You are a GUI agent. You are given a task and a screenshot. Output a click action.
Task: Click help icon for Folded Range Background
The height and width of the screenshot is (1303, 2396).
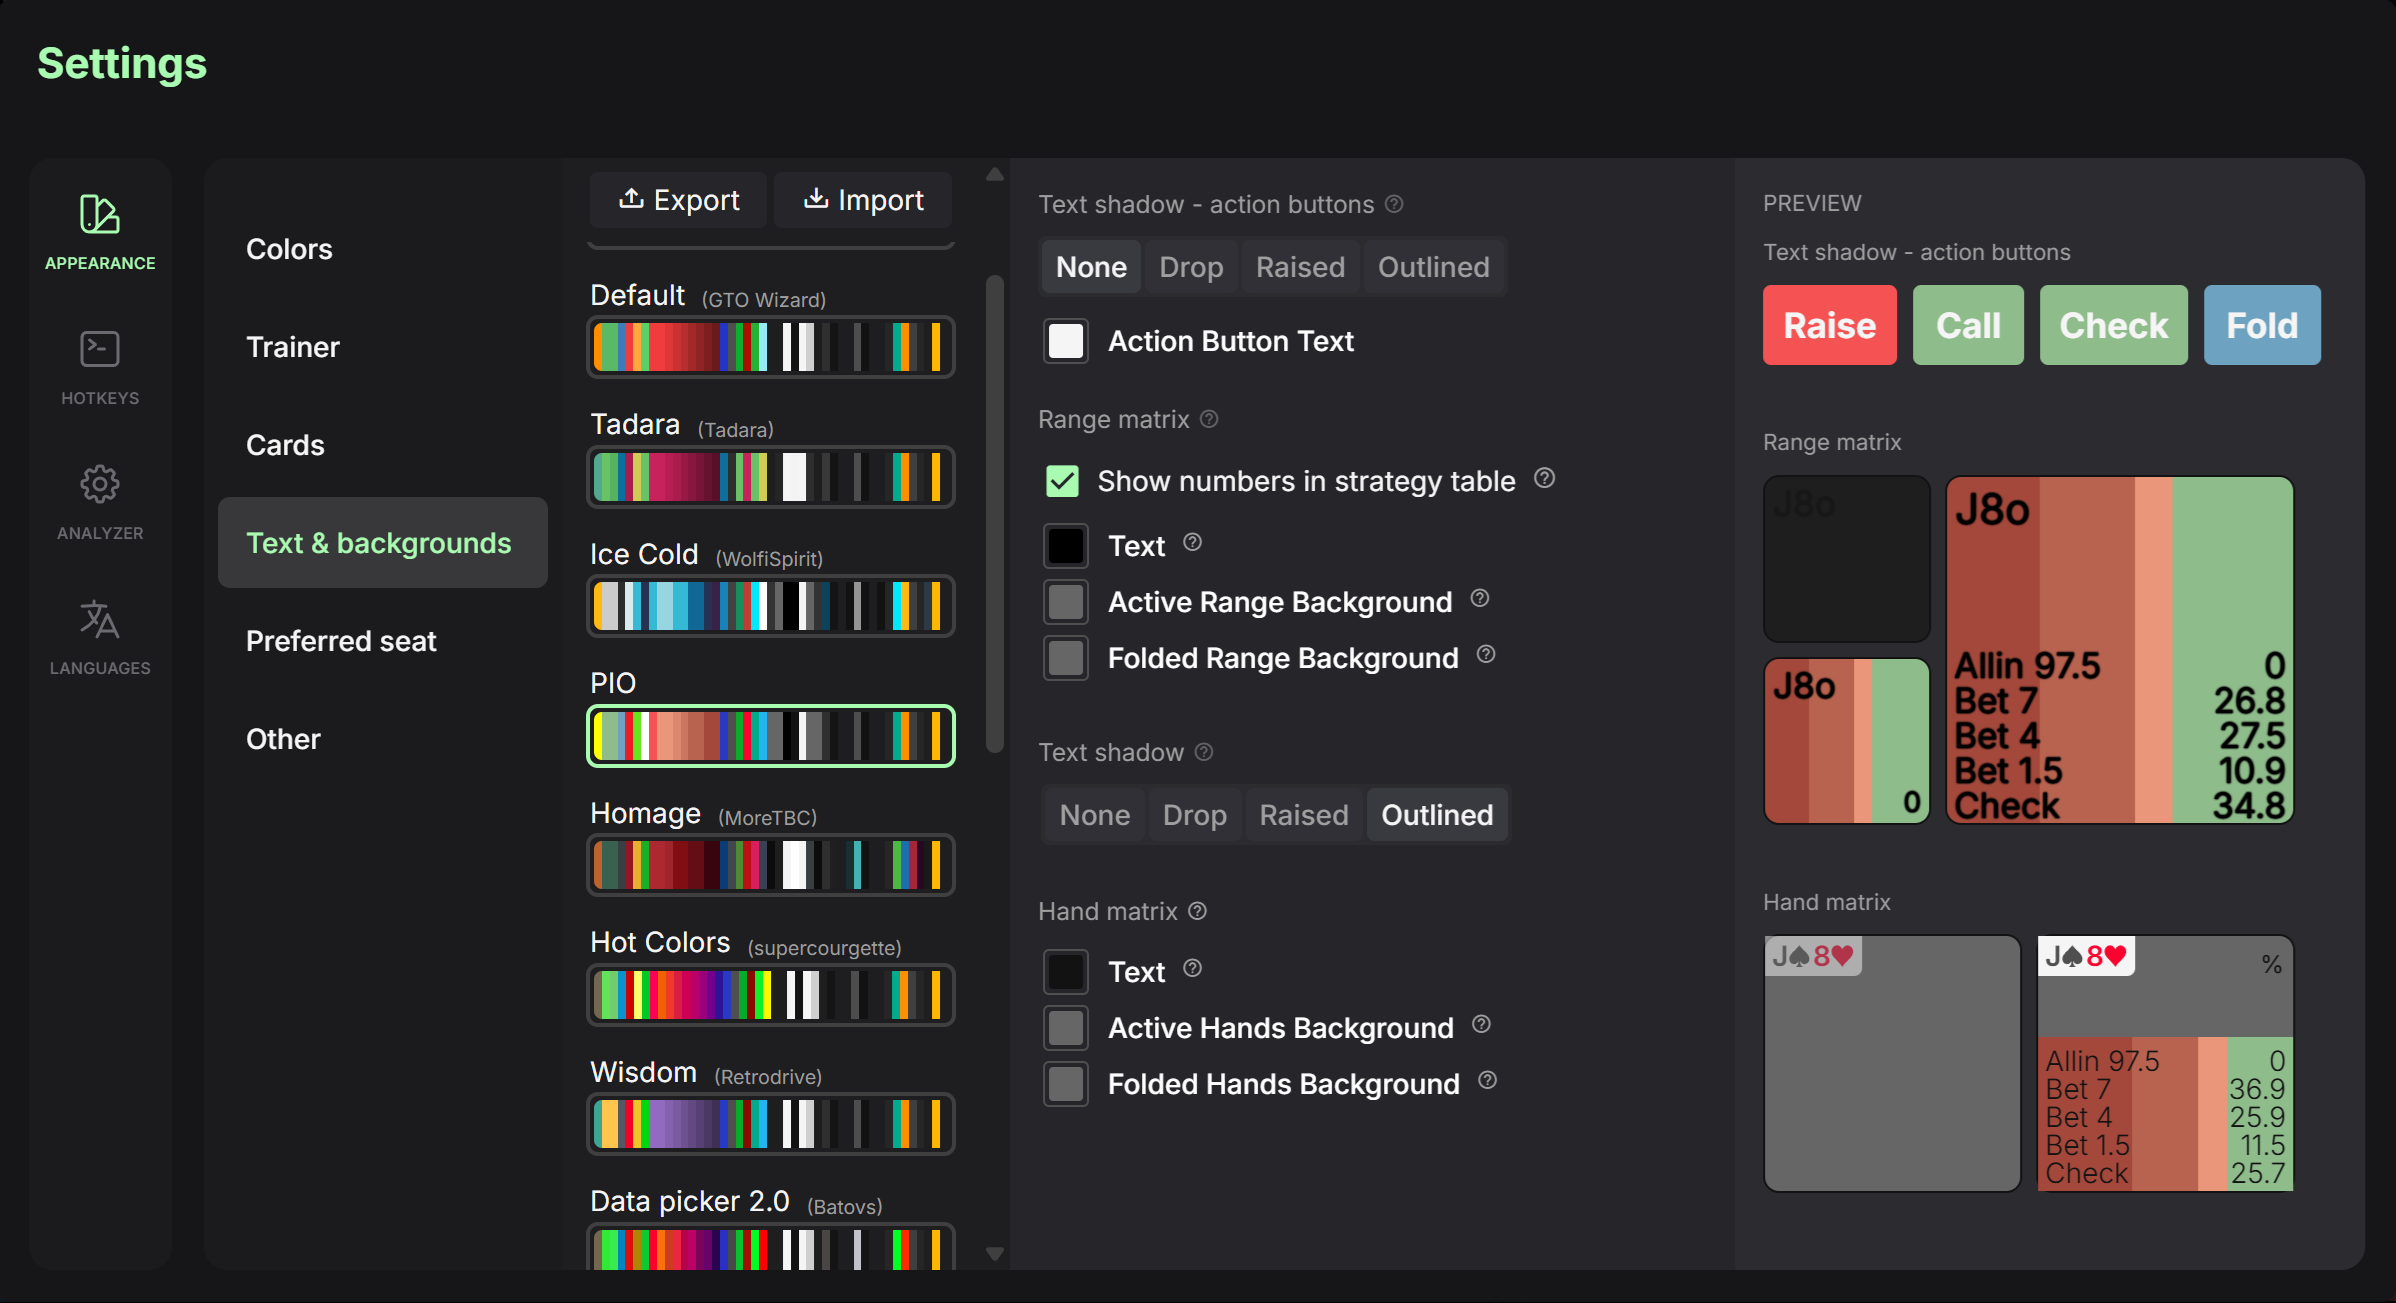pyautogui.click(x=1486, y=654)
